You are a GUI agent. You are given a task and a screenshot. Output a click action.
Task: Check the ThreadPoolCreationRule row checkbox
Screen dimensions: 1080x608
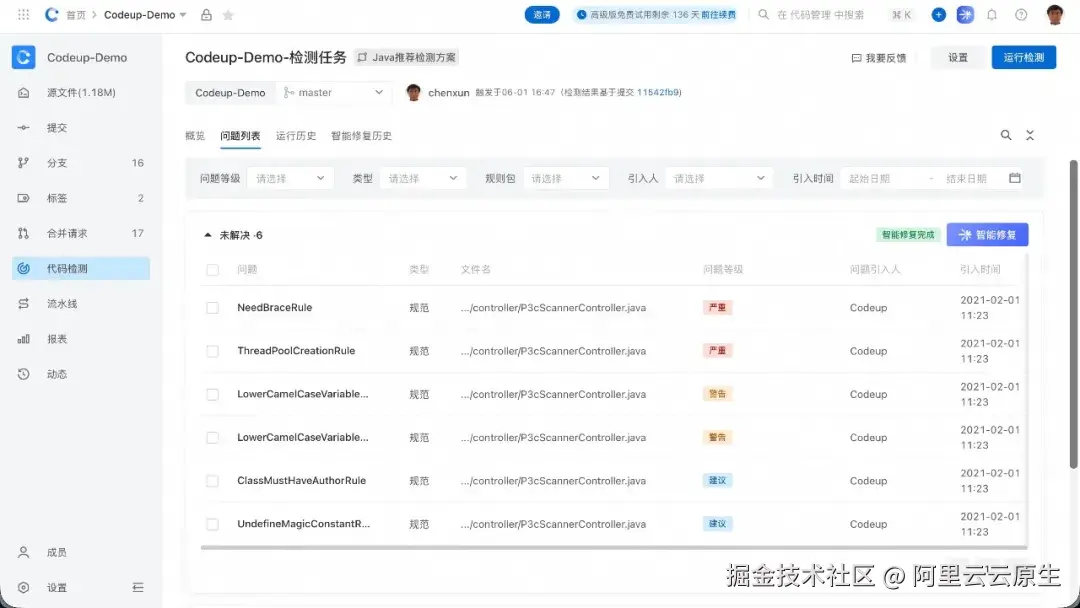(x=213, y=351)
